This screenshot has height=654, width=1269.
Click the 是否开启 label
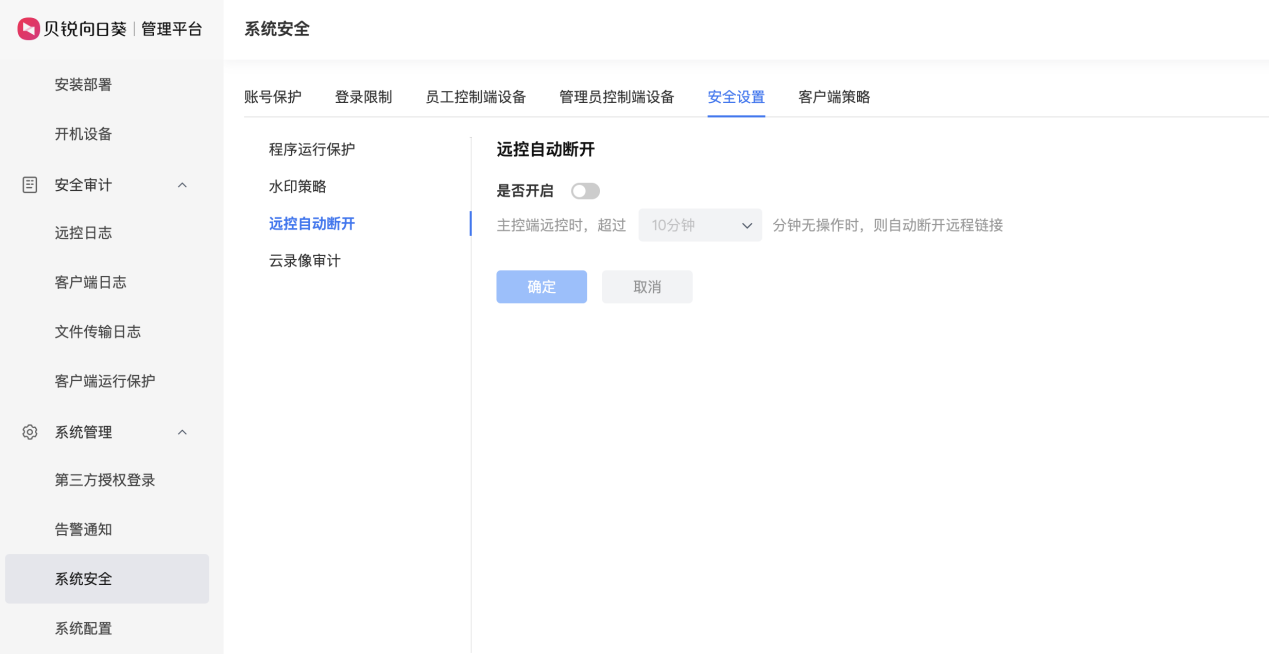525,191
